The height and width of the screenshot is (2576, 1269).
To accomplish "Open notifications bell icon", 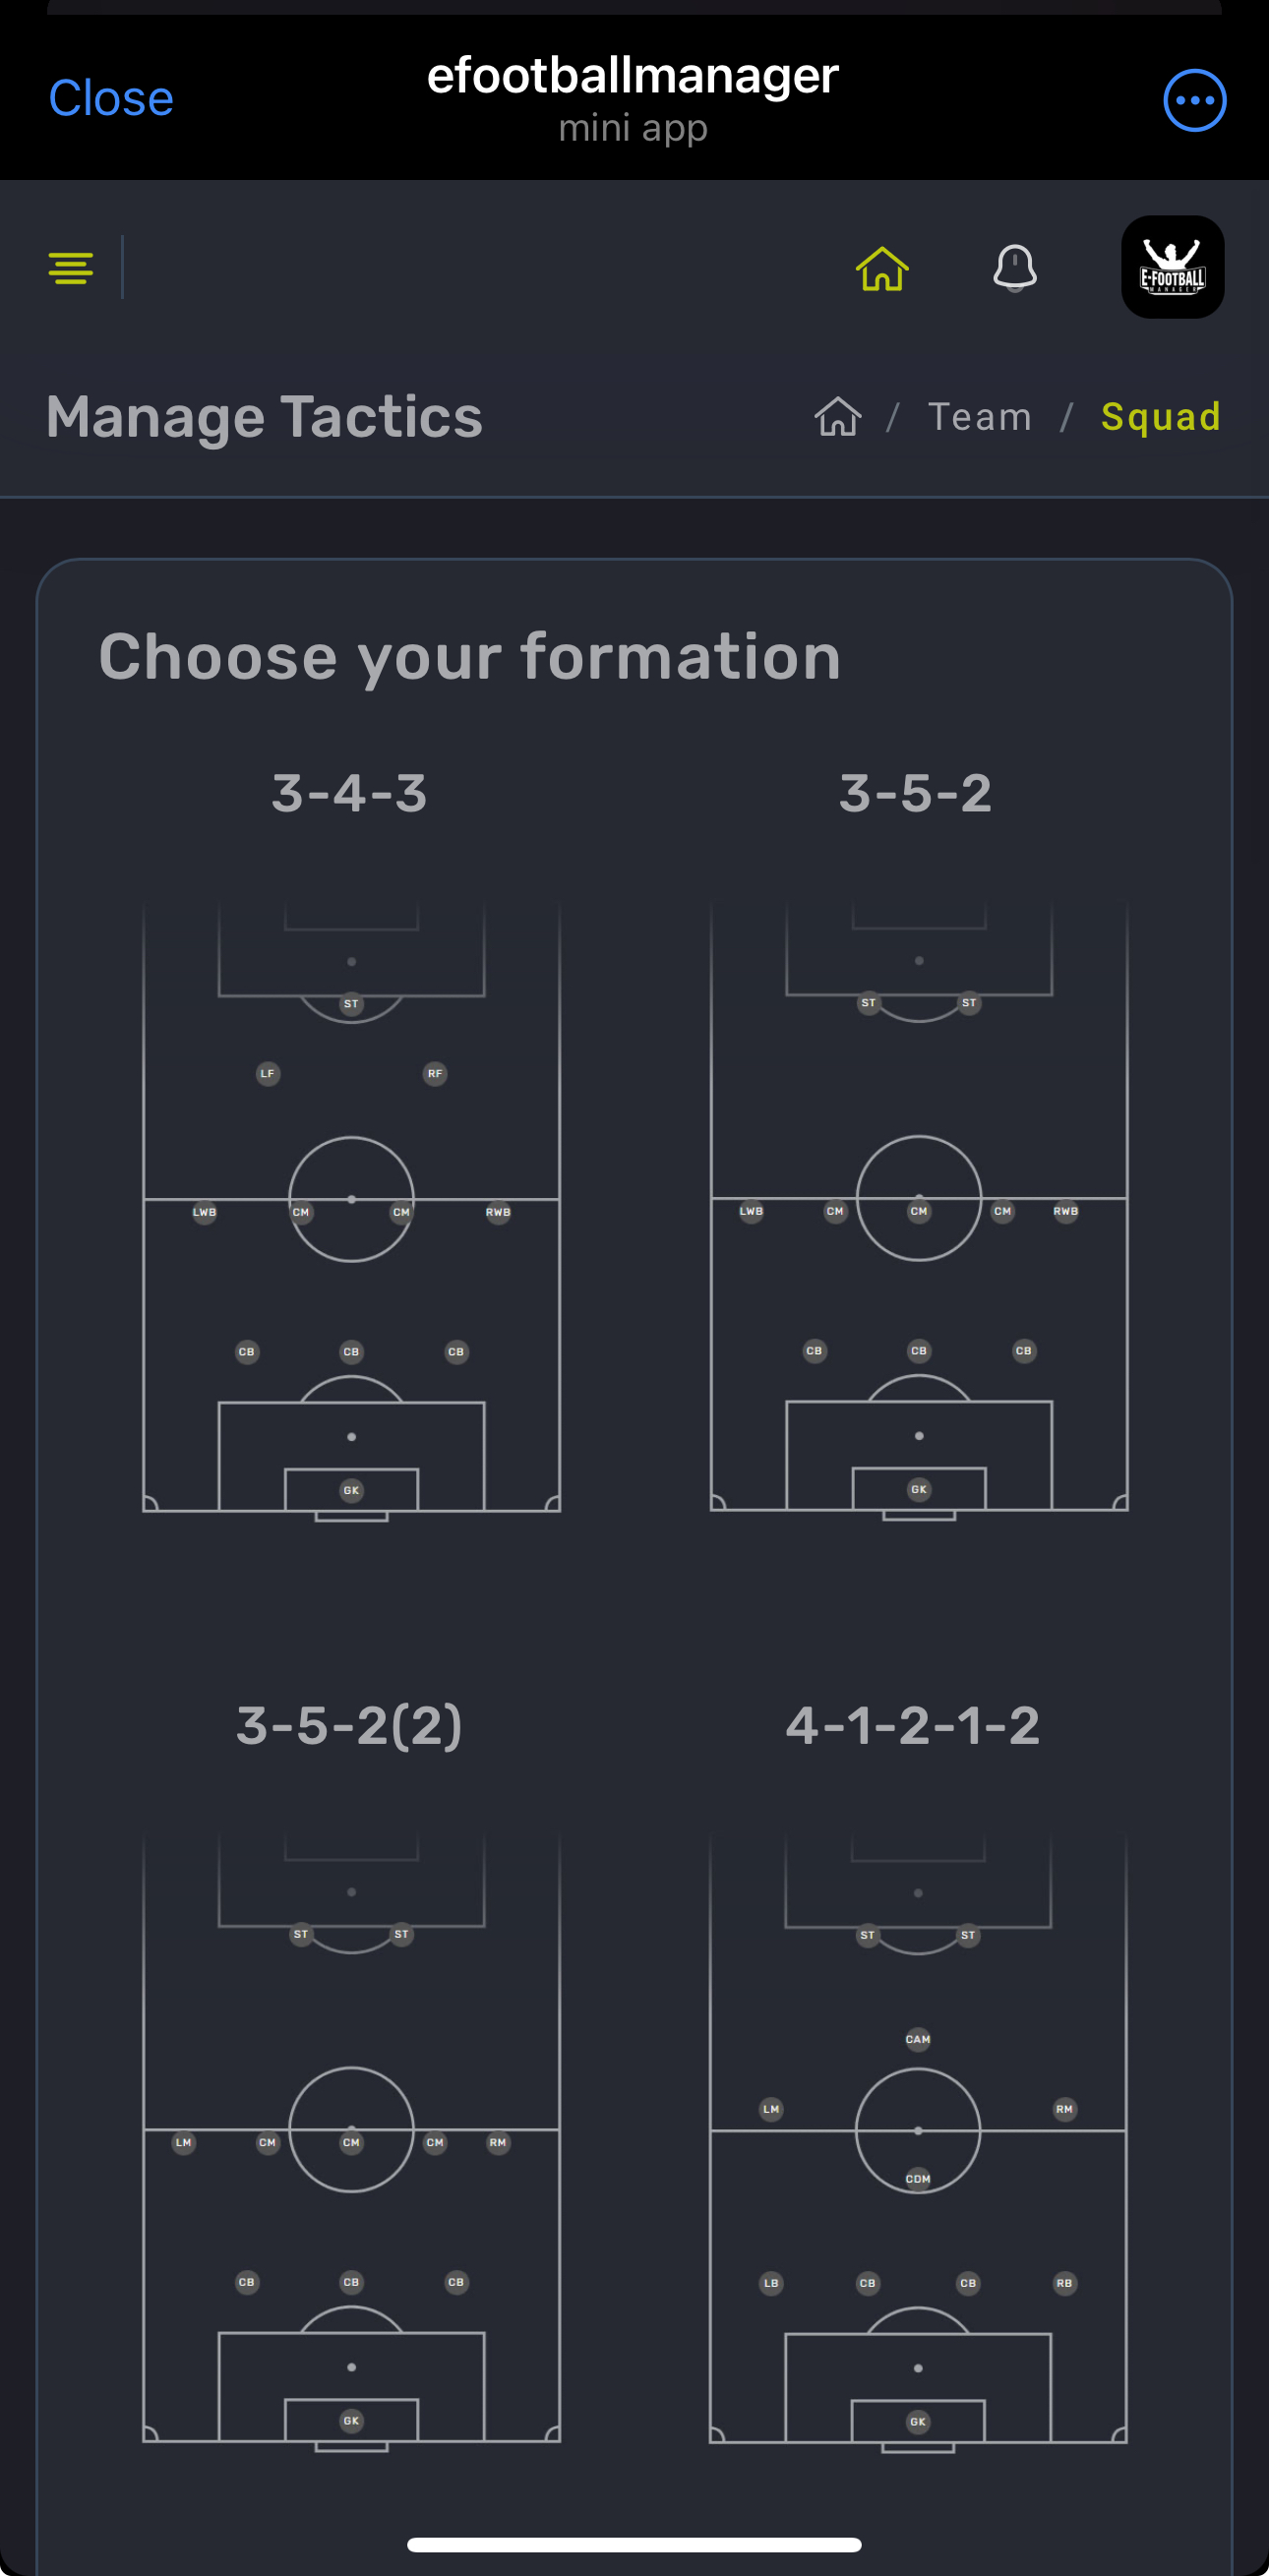I will coord(1014,268).
